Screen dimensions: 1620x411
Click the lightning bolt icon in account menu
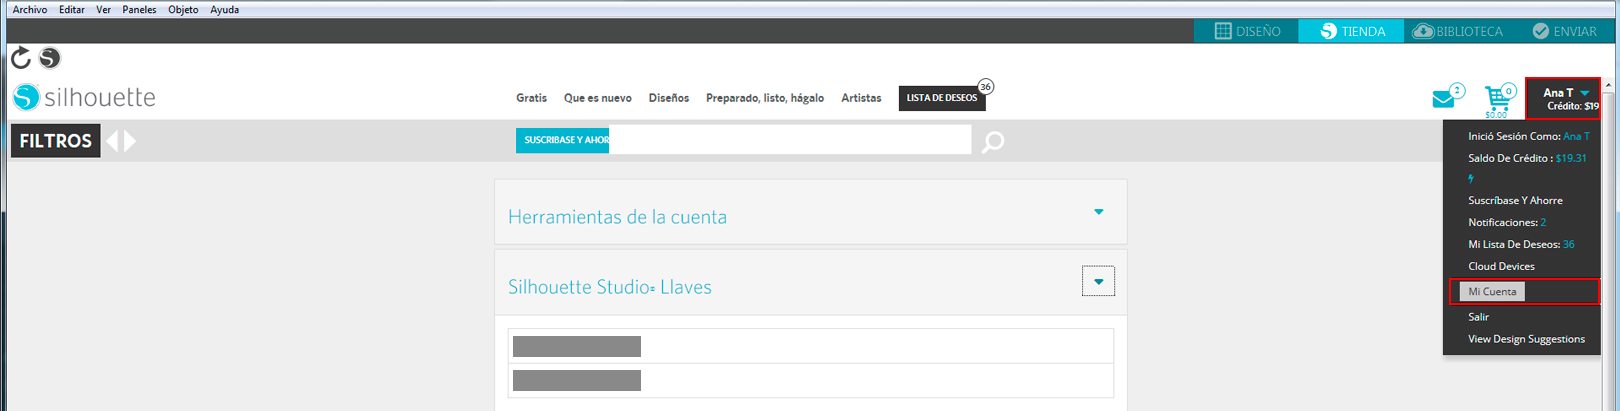tap(1471, 179)
